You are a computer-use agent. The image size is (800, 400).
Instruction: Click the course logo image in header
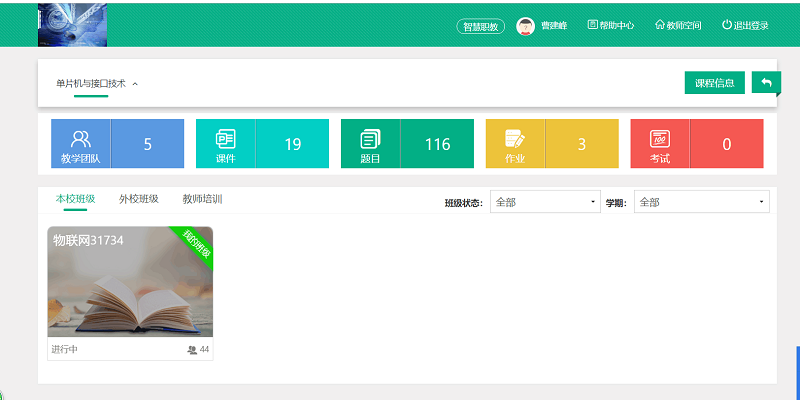coord(72,25)
